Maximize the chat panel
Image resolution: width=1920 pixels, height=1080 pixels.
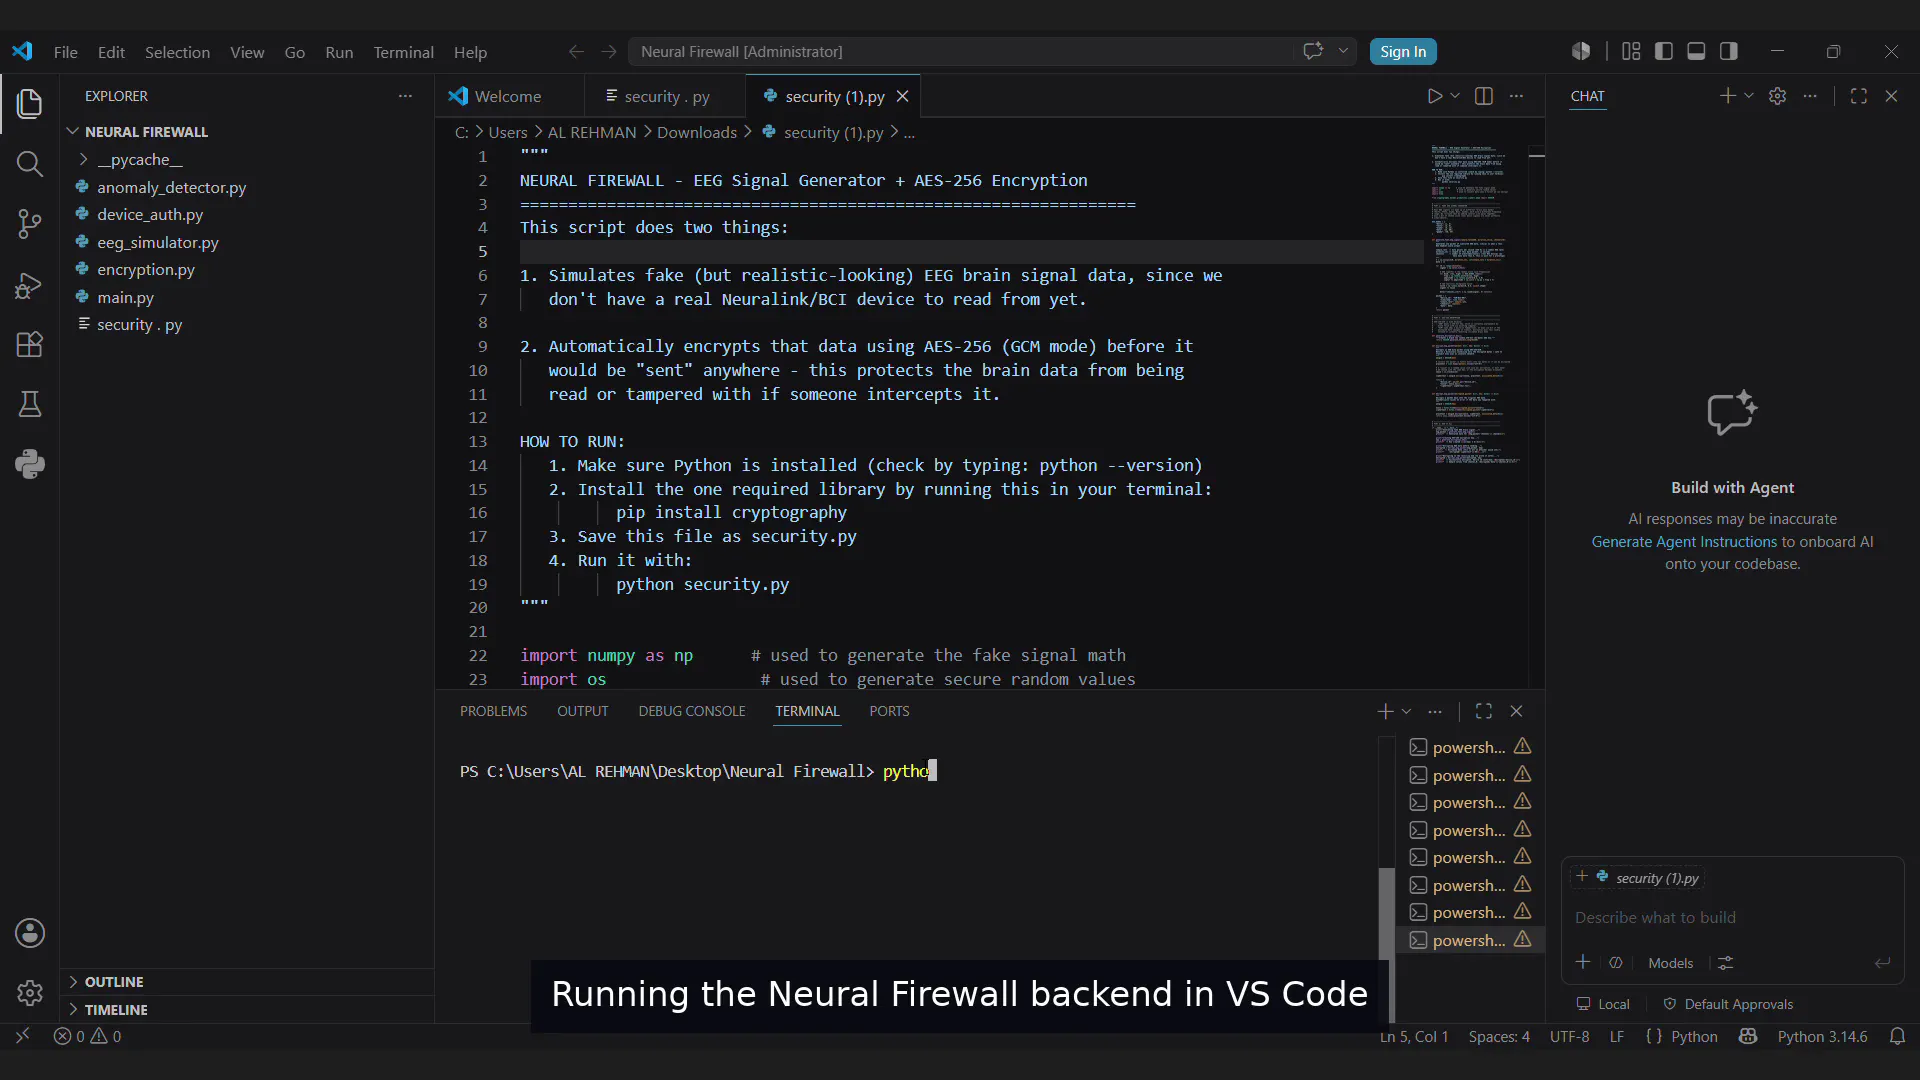(1859, 96)
